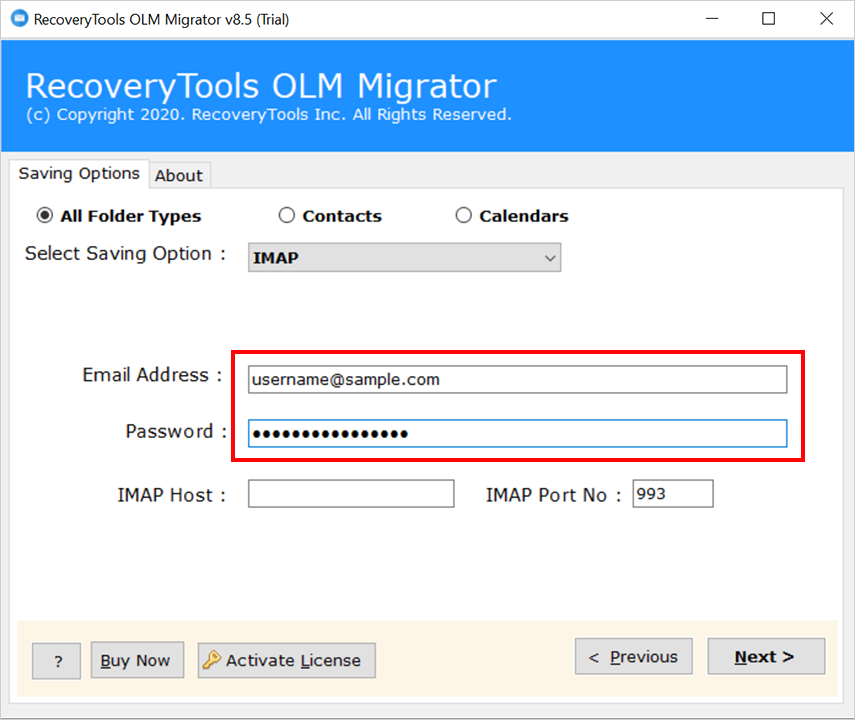This screenshot has height=720, width=855.
Task: Proceed with the Next button
Action: pos(766,657)
